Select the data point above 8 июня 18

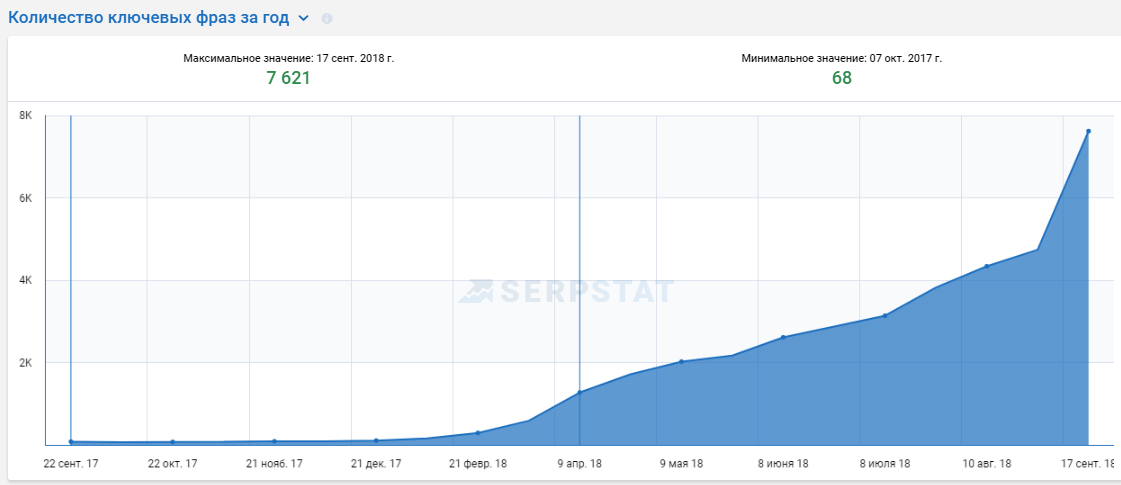(783, 337)
